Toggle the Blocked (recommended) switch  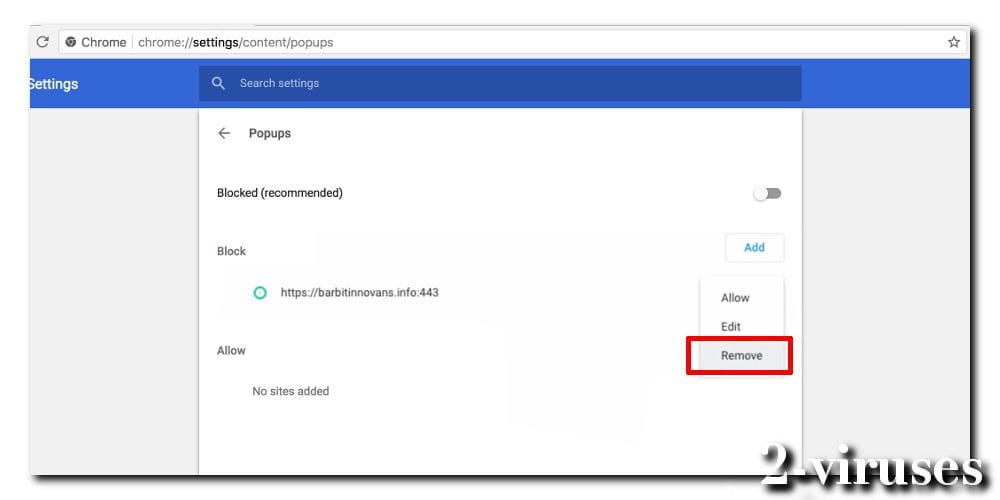pyautogui.click(x=767, y=193)
